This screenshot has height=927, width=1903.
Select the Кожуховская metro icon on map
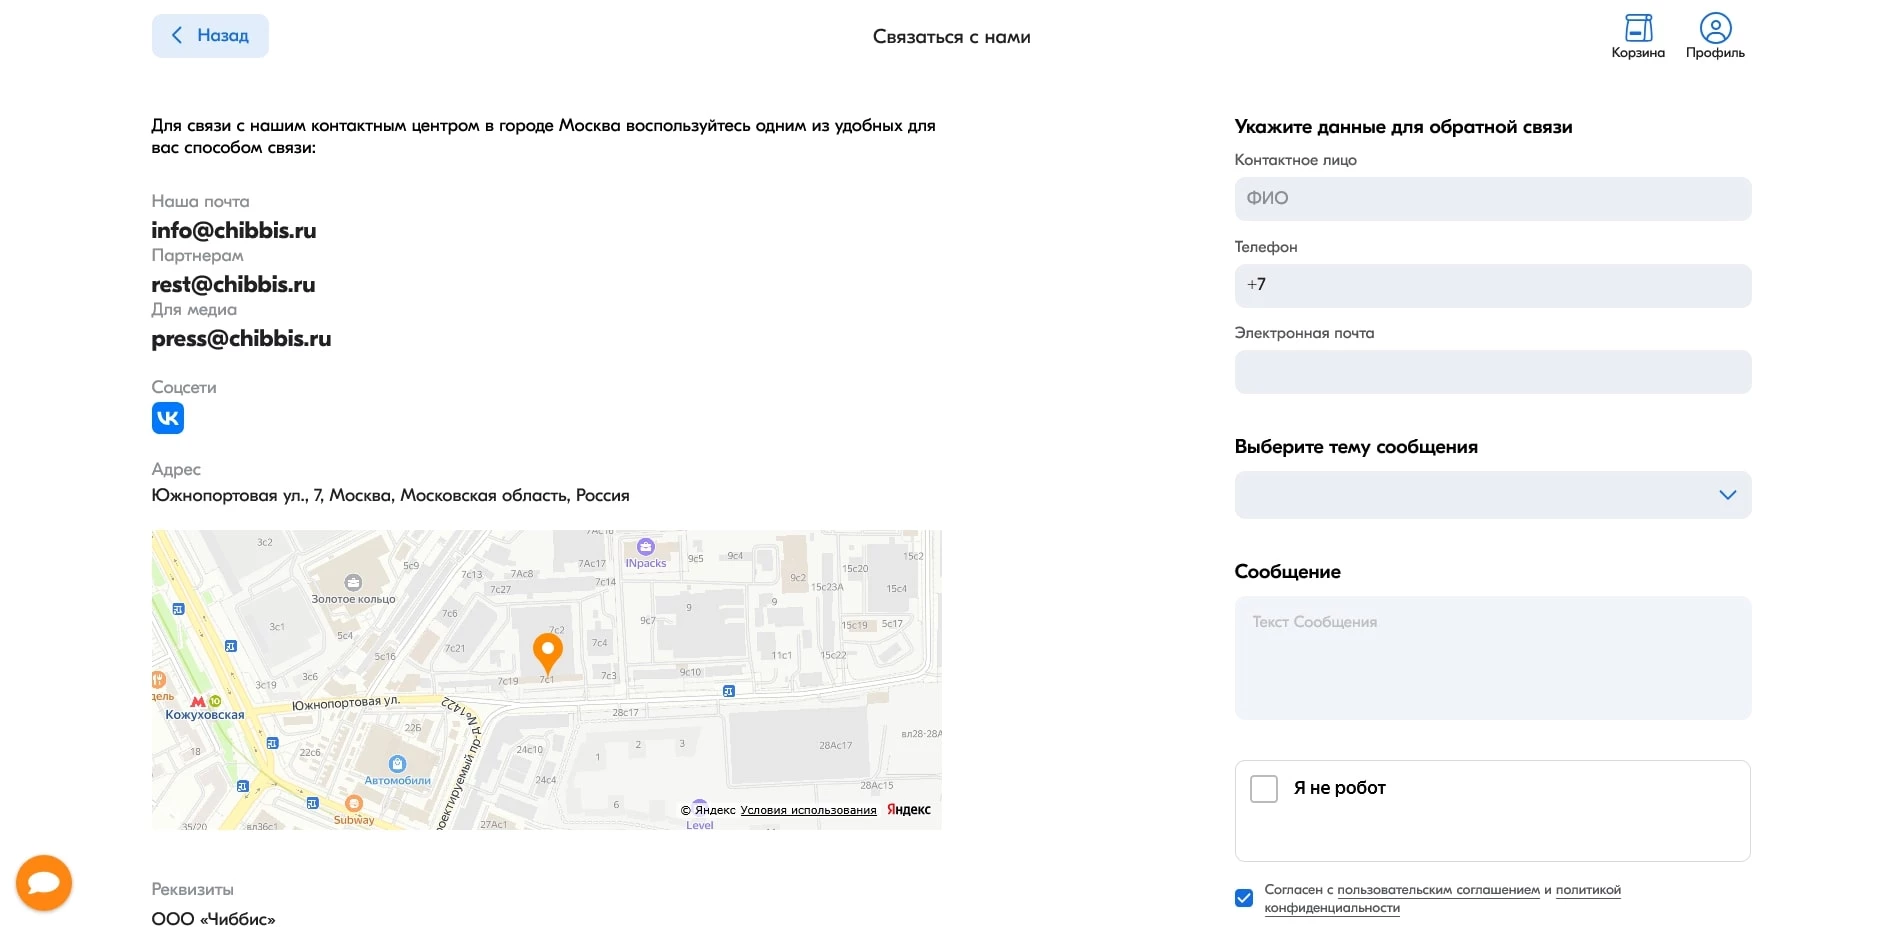(x=196, y=700)
